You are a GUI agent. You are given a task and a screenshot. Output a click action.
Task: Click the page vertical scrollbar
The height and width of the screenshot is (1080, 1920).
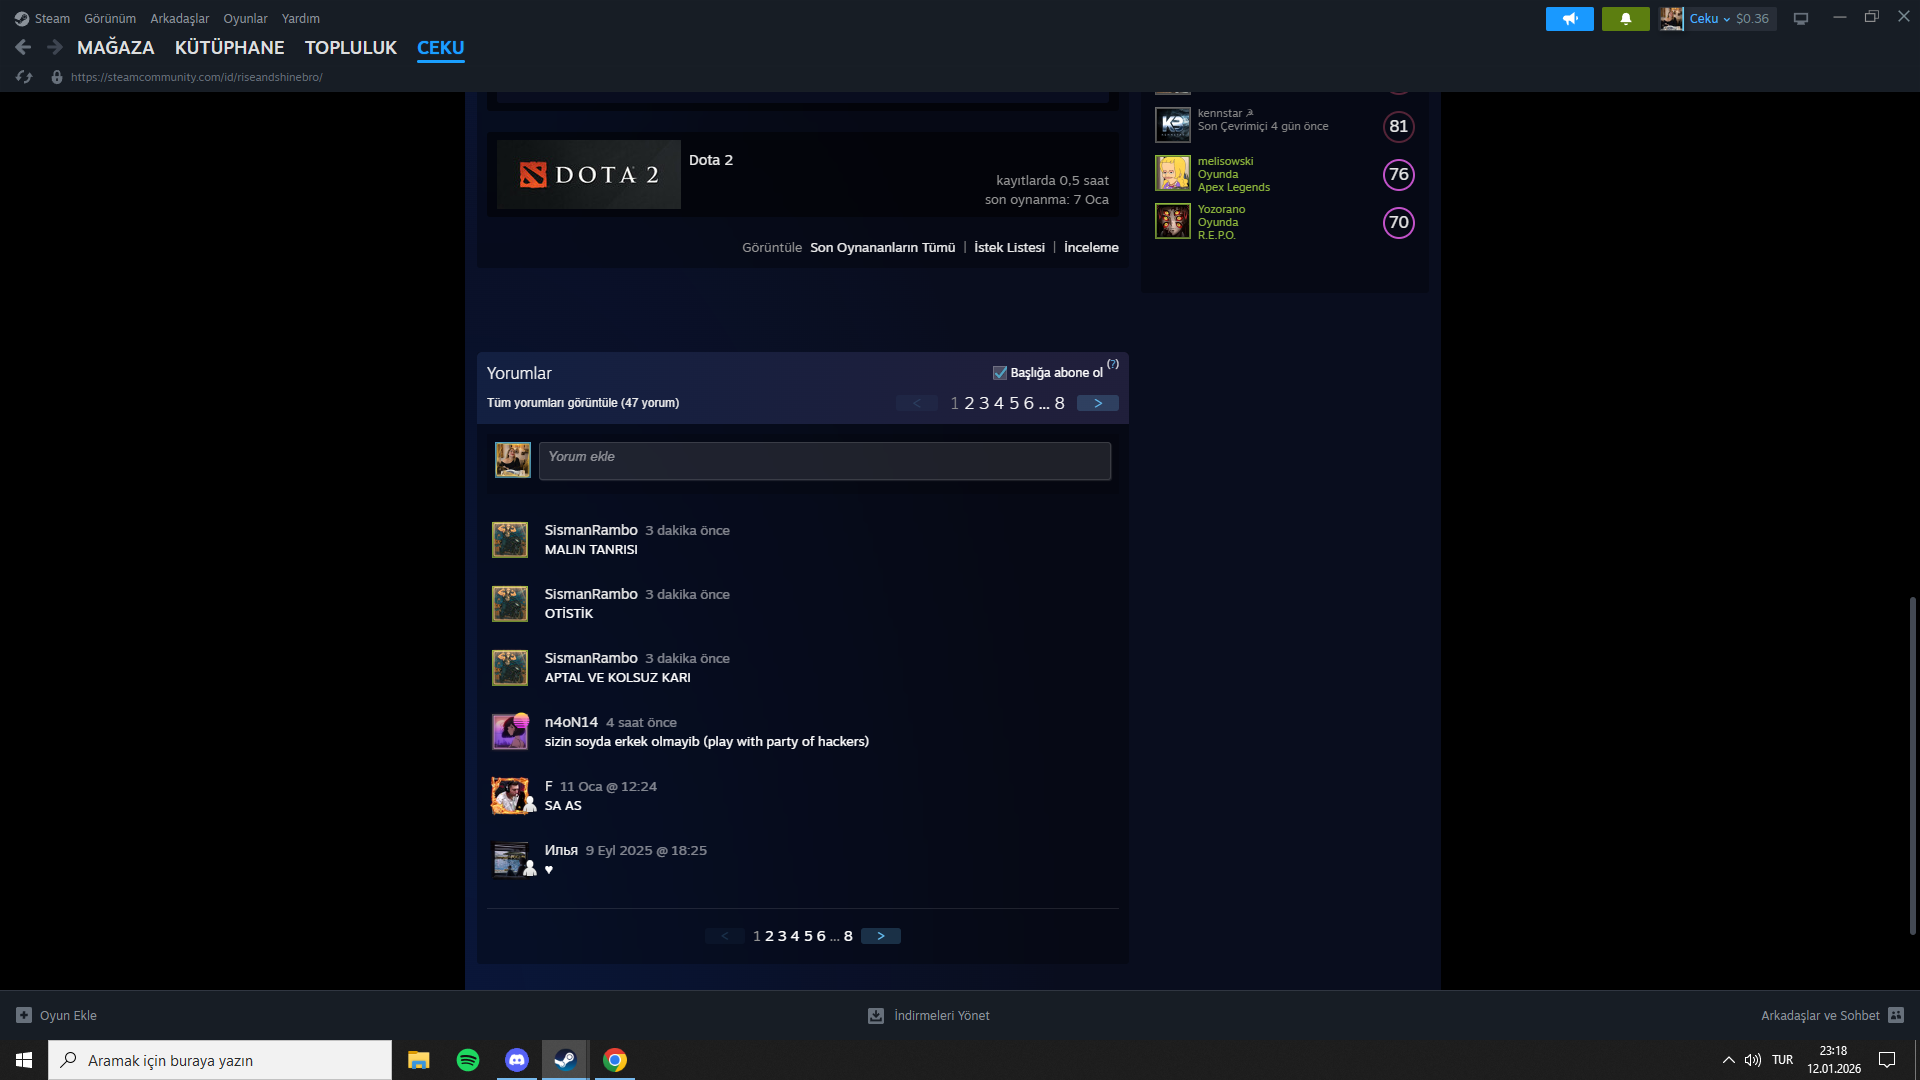[1912, 766]
